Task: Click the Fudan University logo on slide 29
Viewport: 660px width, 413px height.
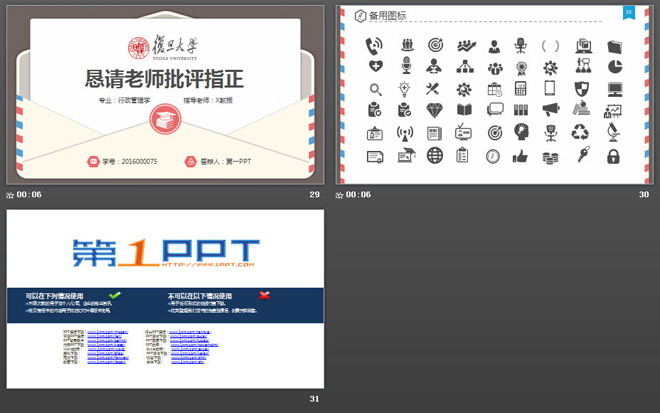Action: click(162, 48)
